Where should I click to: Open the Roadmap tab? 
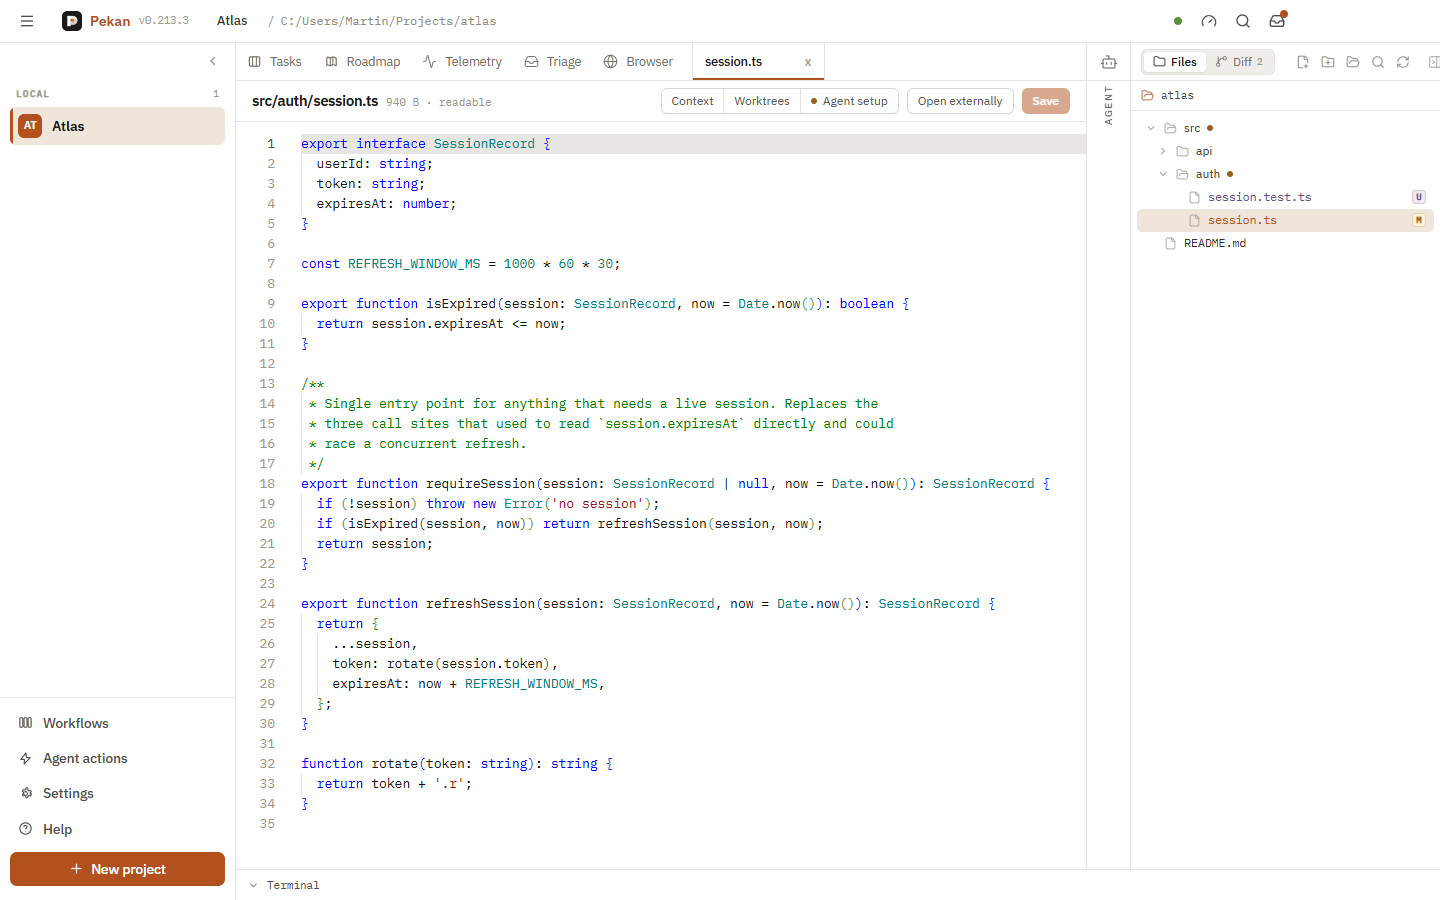[363, 62]
